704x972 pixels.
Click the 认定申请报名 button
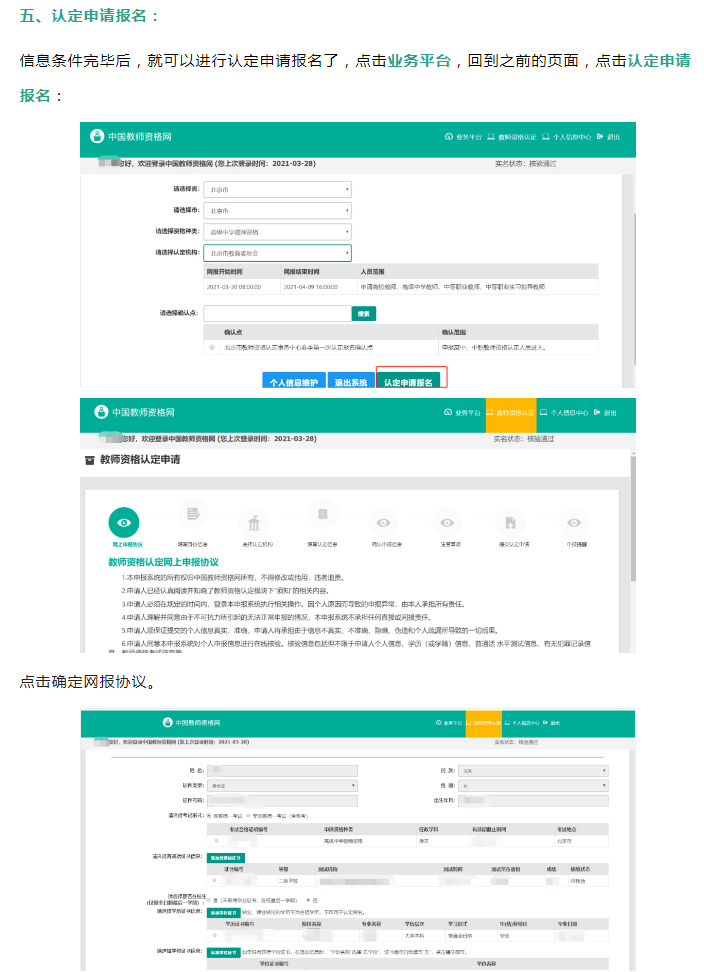[x=408, y=381]
